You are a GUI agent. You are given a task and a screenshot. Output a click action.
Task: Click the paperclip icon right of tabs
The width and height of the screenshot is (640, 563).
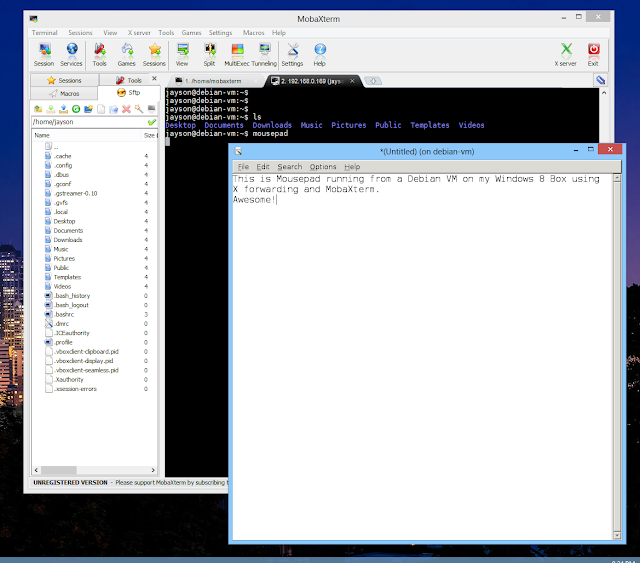[600, 80]
